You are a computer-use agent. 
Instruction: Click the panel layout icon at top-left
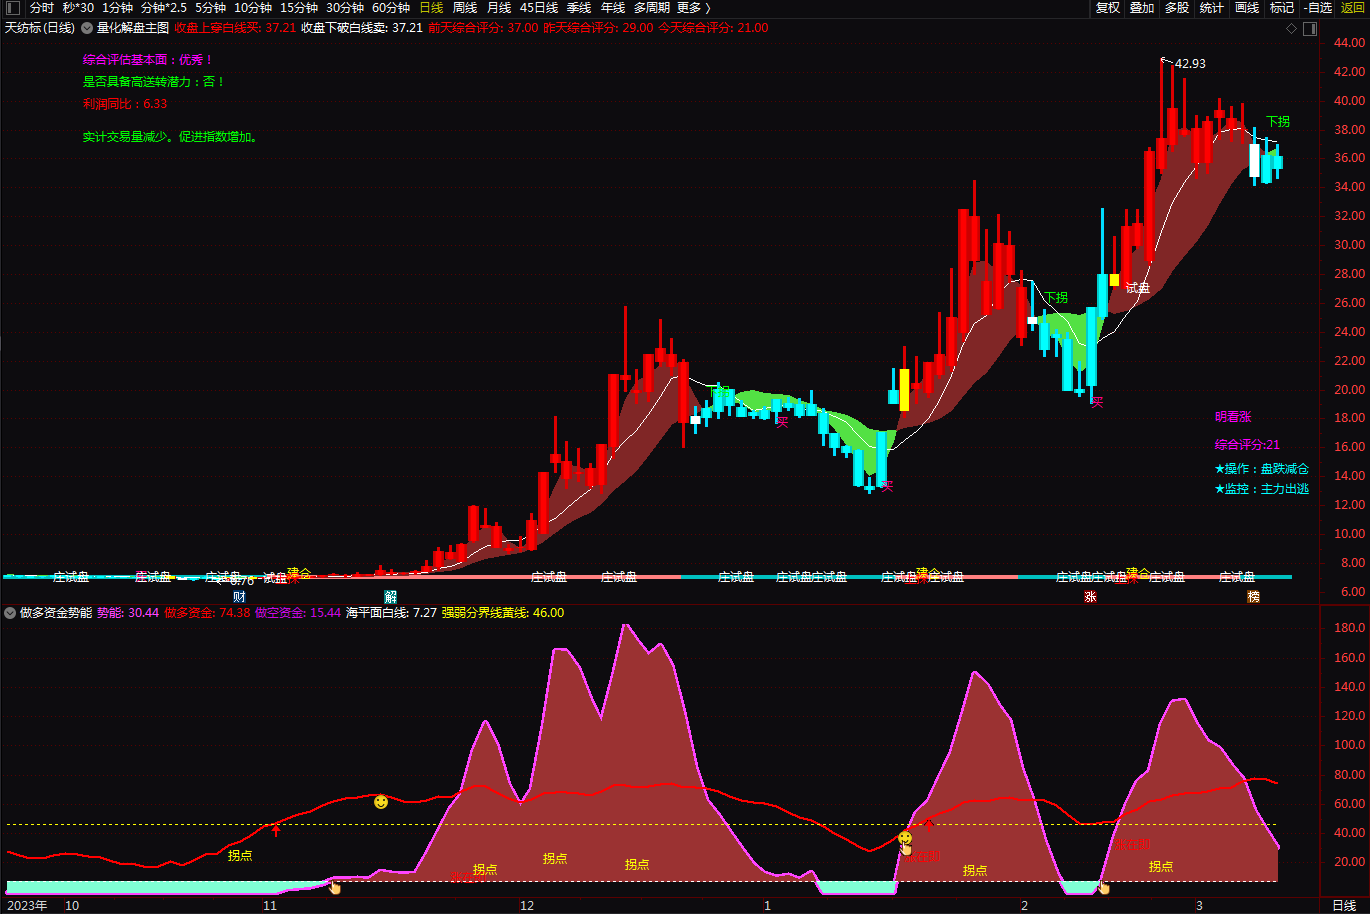(12, 8)
